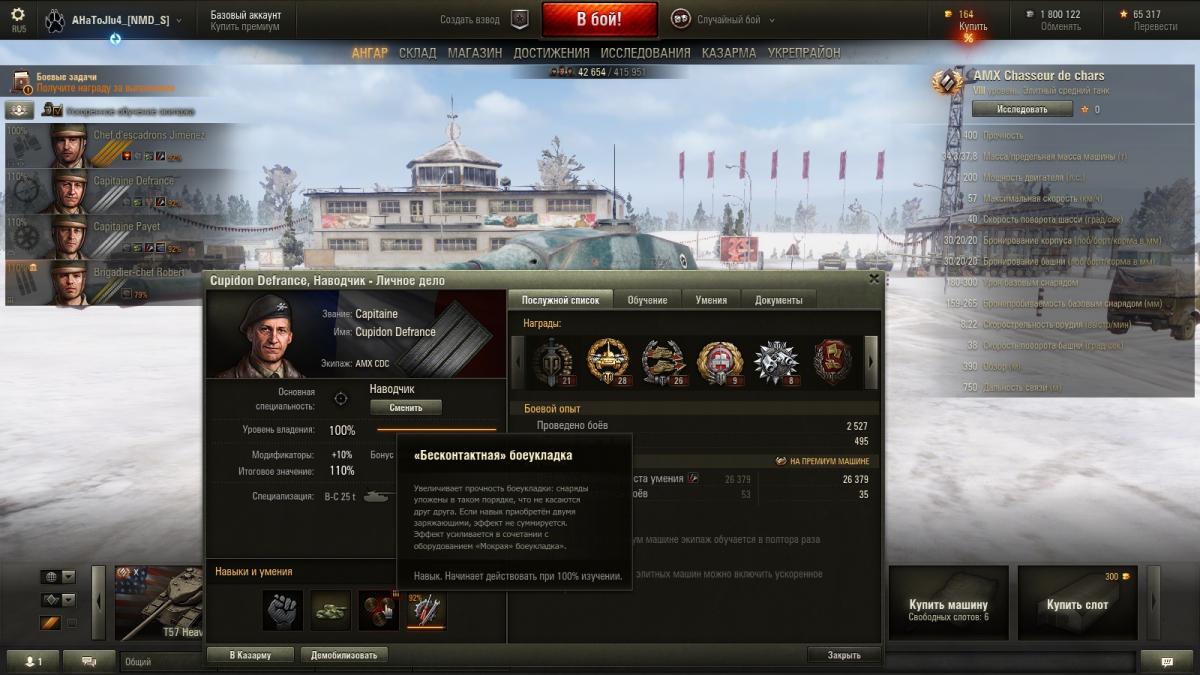The image size is (1200, 675).
Task: Click the platoon shield icon beside Создать взвод
Action: coord(519,19)
